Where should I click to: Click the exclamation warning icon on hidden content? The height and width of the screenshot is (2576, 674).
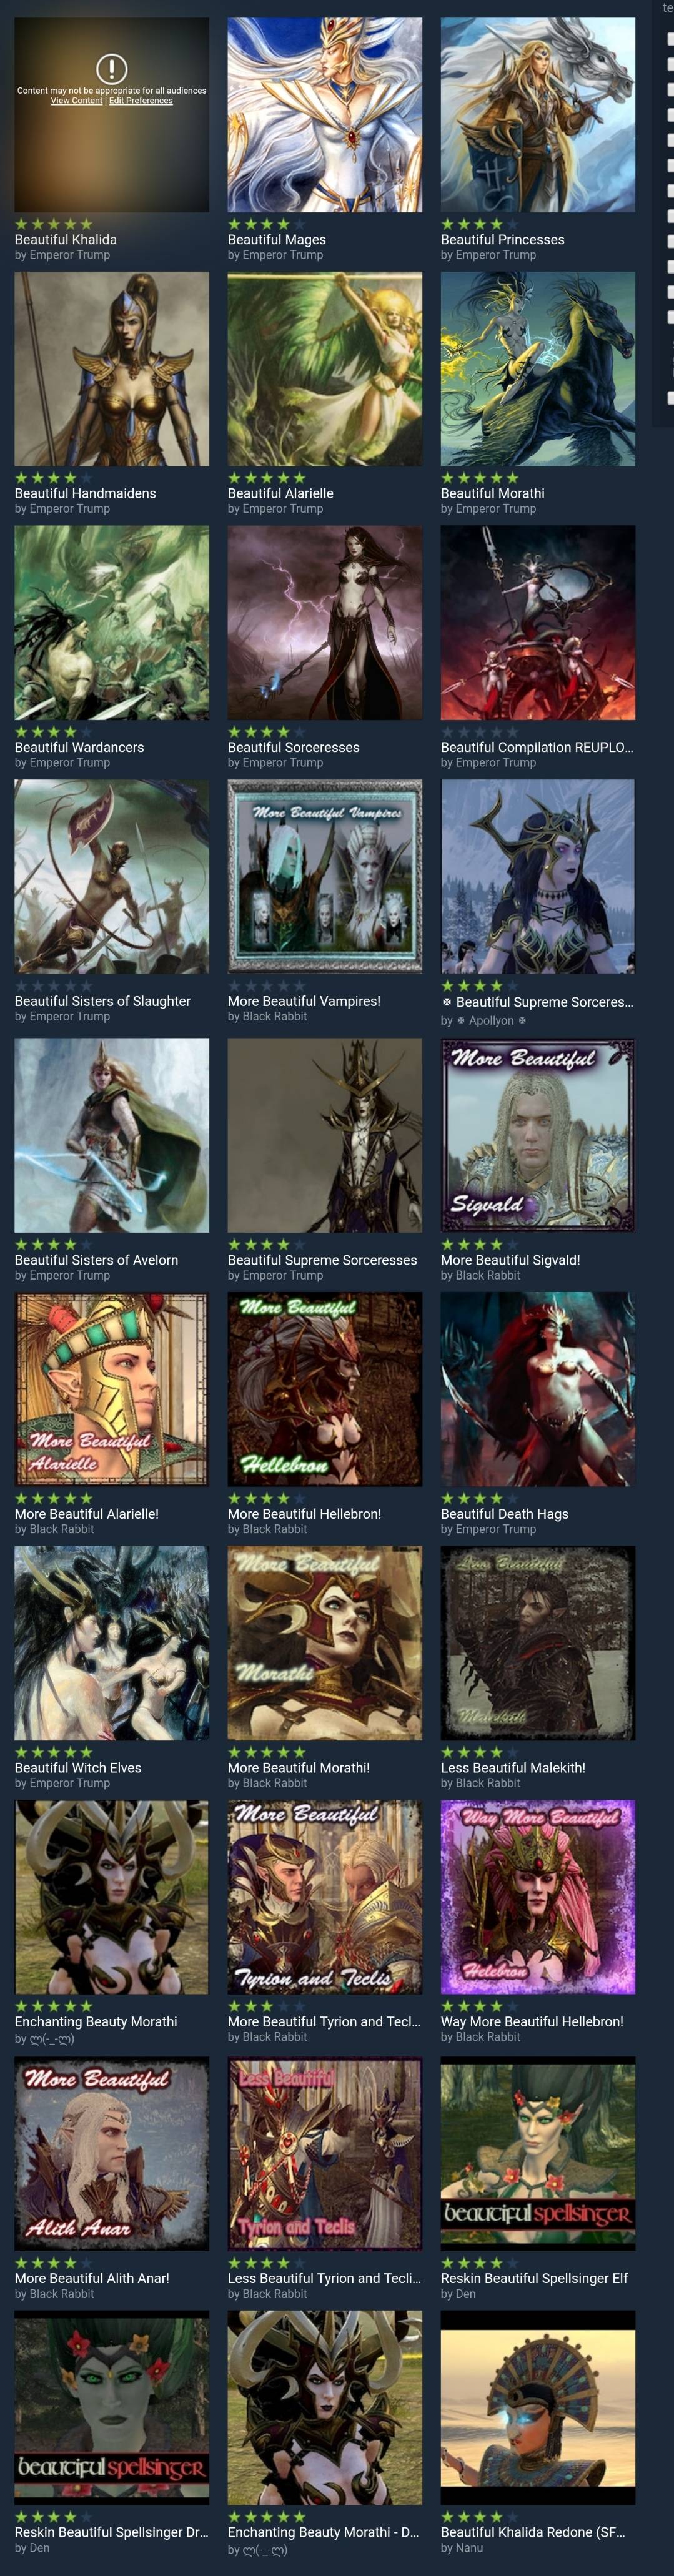point(111,68)
